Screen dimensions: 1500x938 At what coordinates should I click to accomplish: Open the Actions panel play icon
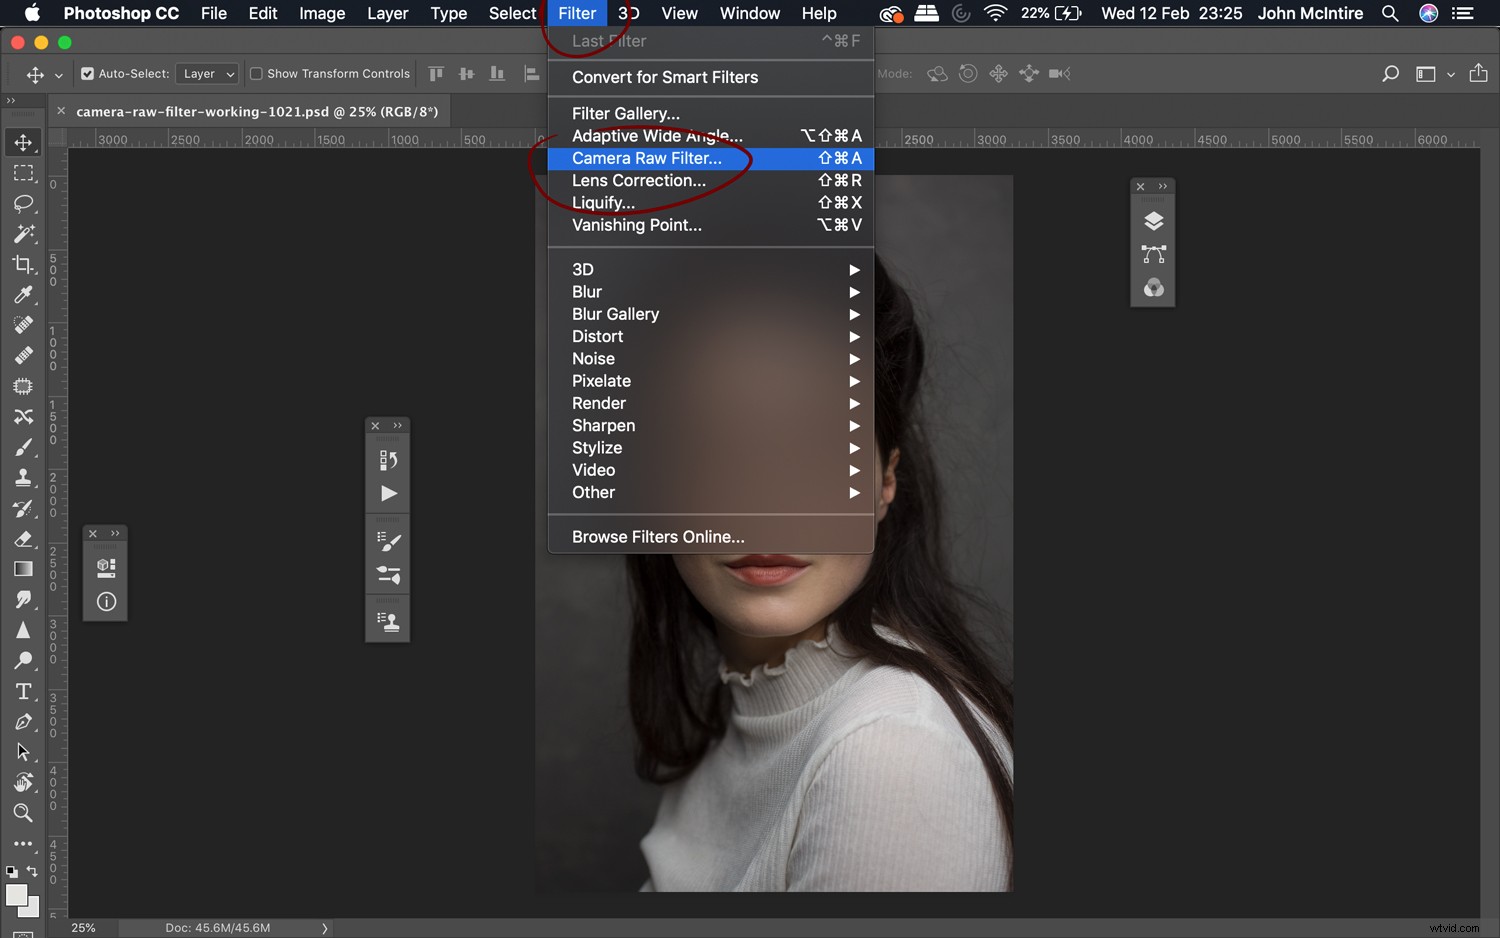[387, 493]
